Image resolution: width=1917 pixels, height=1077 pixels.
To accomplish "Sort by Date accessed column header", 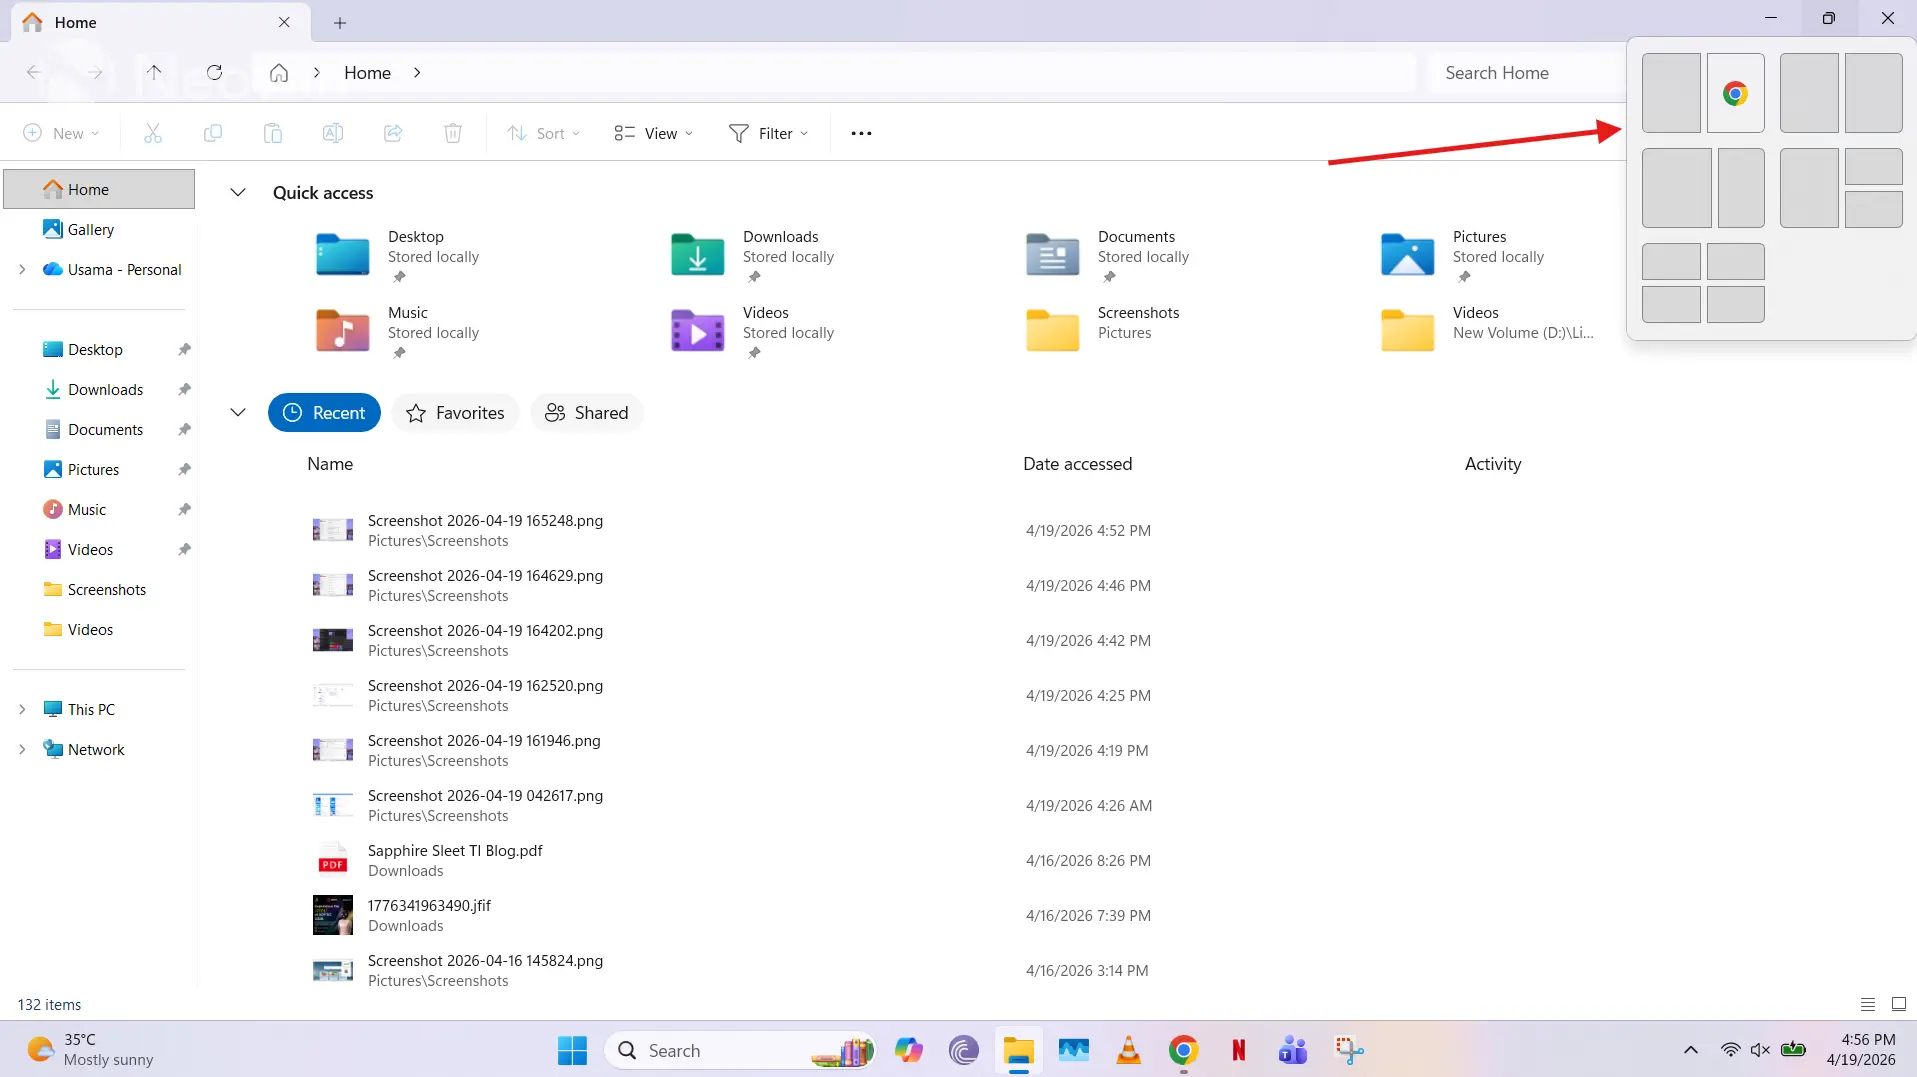I will coord(1077,464).
